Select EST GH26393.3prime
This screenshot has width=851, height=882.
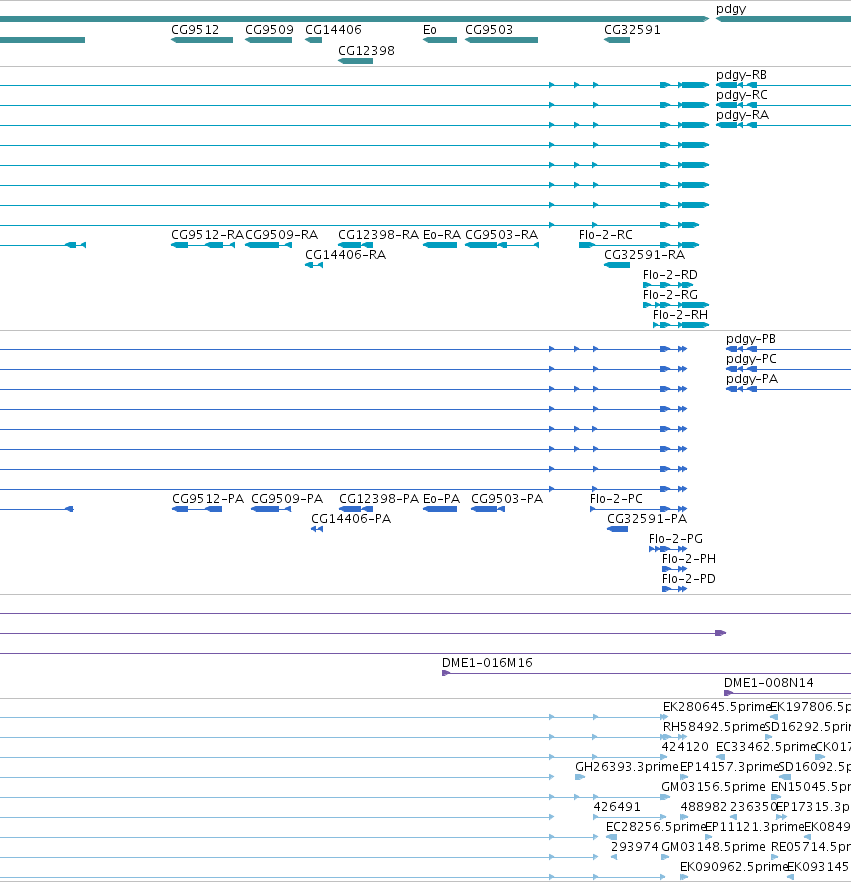(580, 777)
